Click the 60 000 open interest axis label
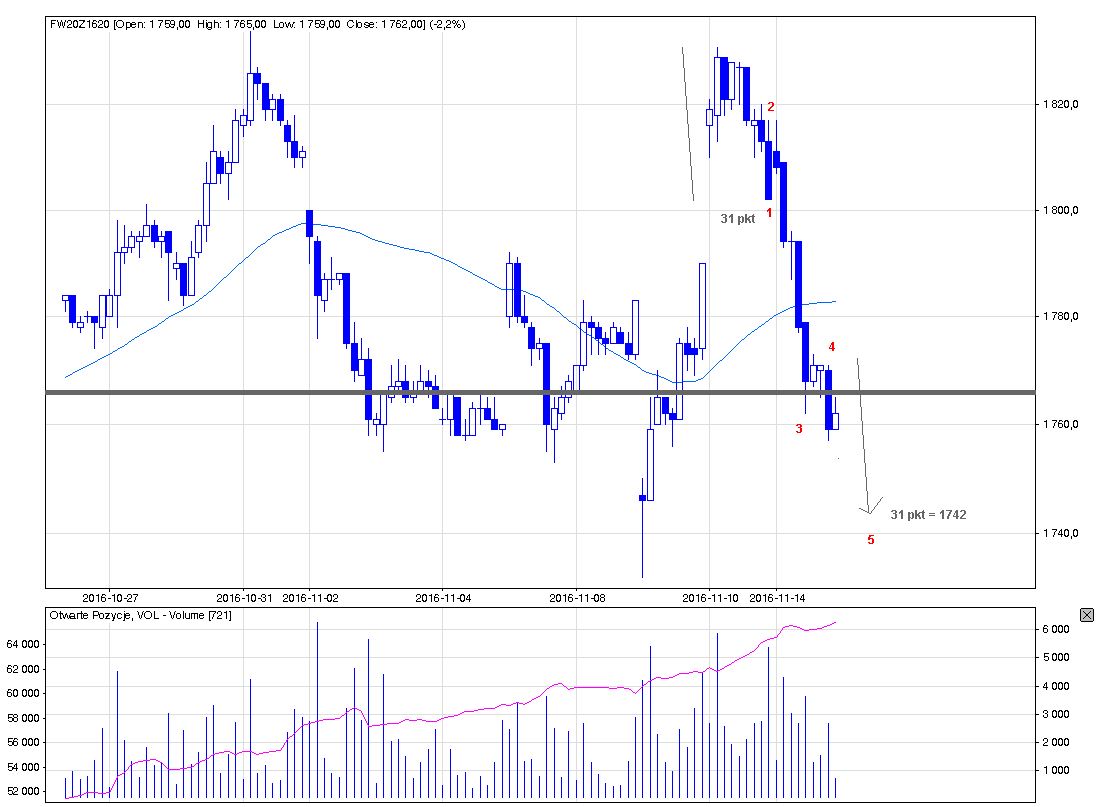The image size is (1098, 807). (23, 693)
